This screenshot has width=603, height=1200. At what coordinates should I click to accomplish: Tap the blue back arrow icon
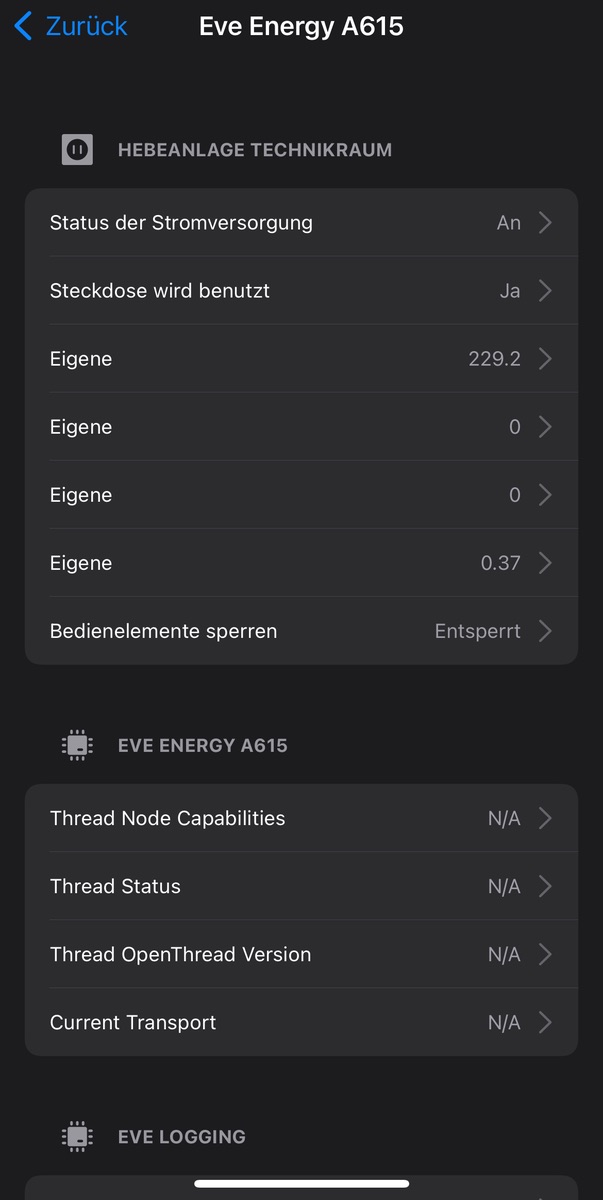[x=23, y=26]
